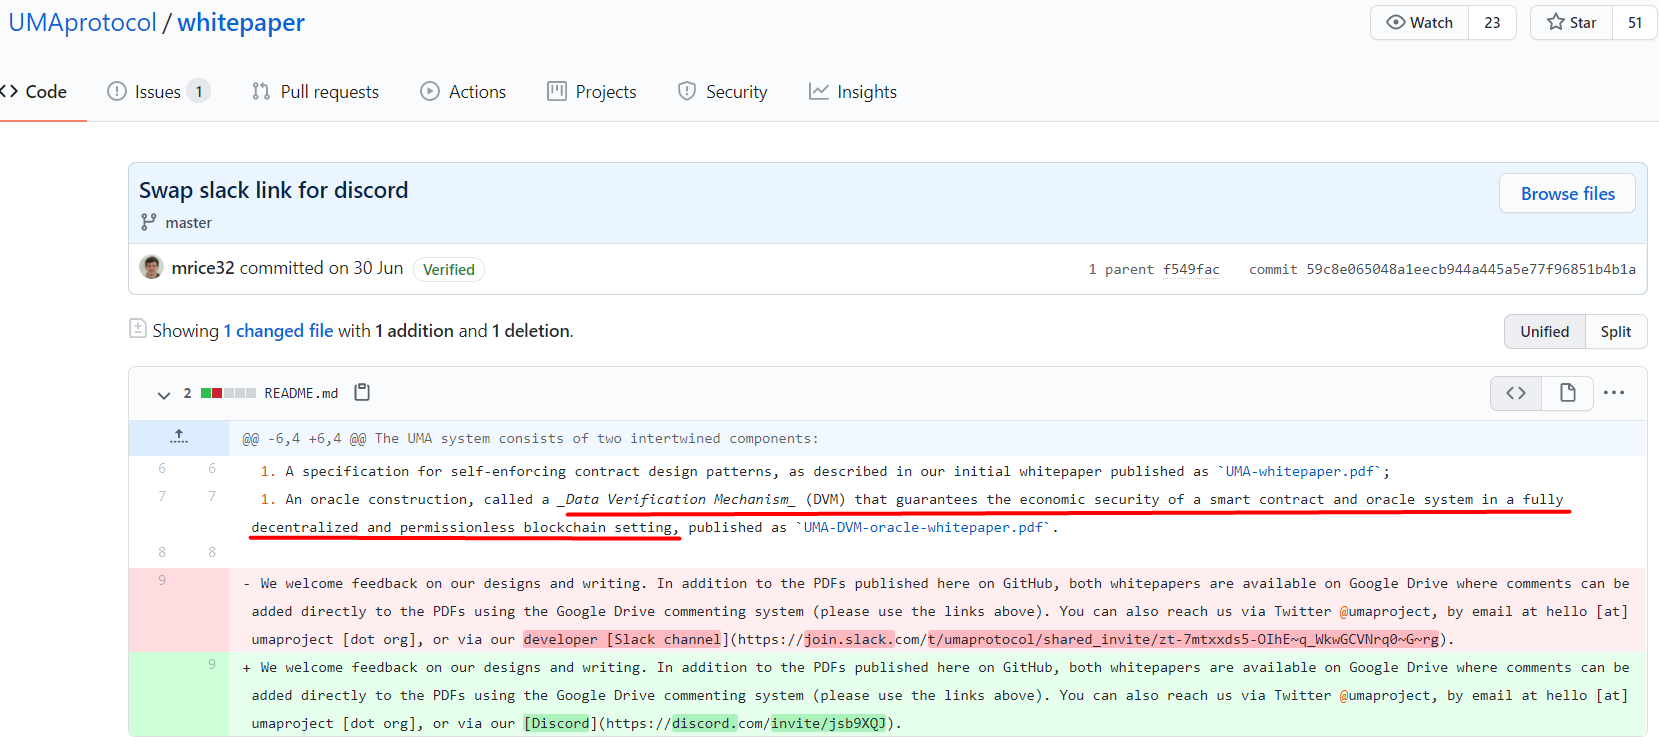
Task: Expand hidden lines above the diff hunk
Action: click(x=179, y=437)
